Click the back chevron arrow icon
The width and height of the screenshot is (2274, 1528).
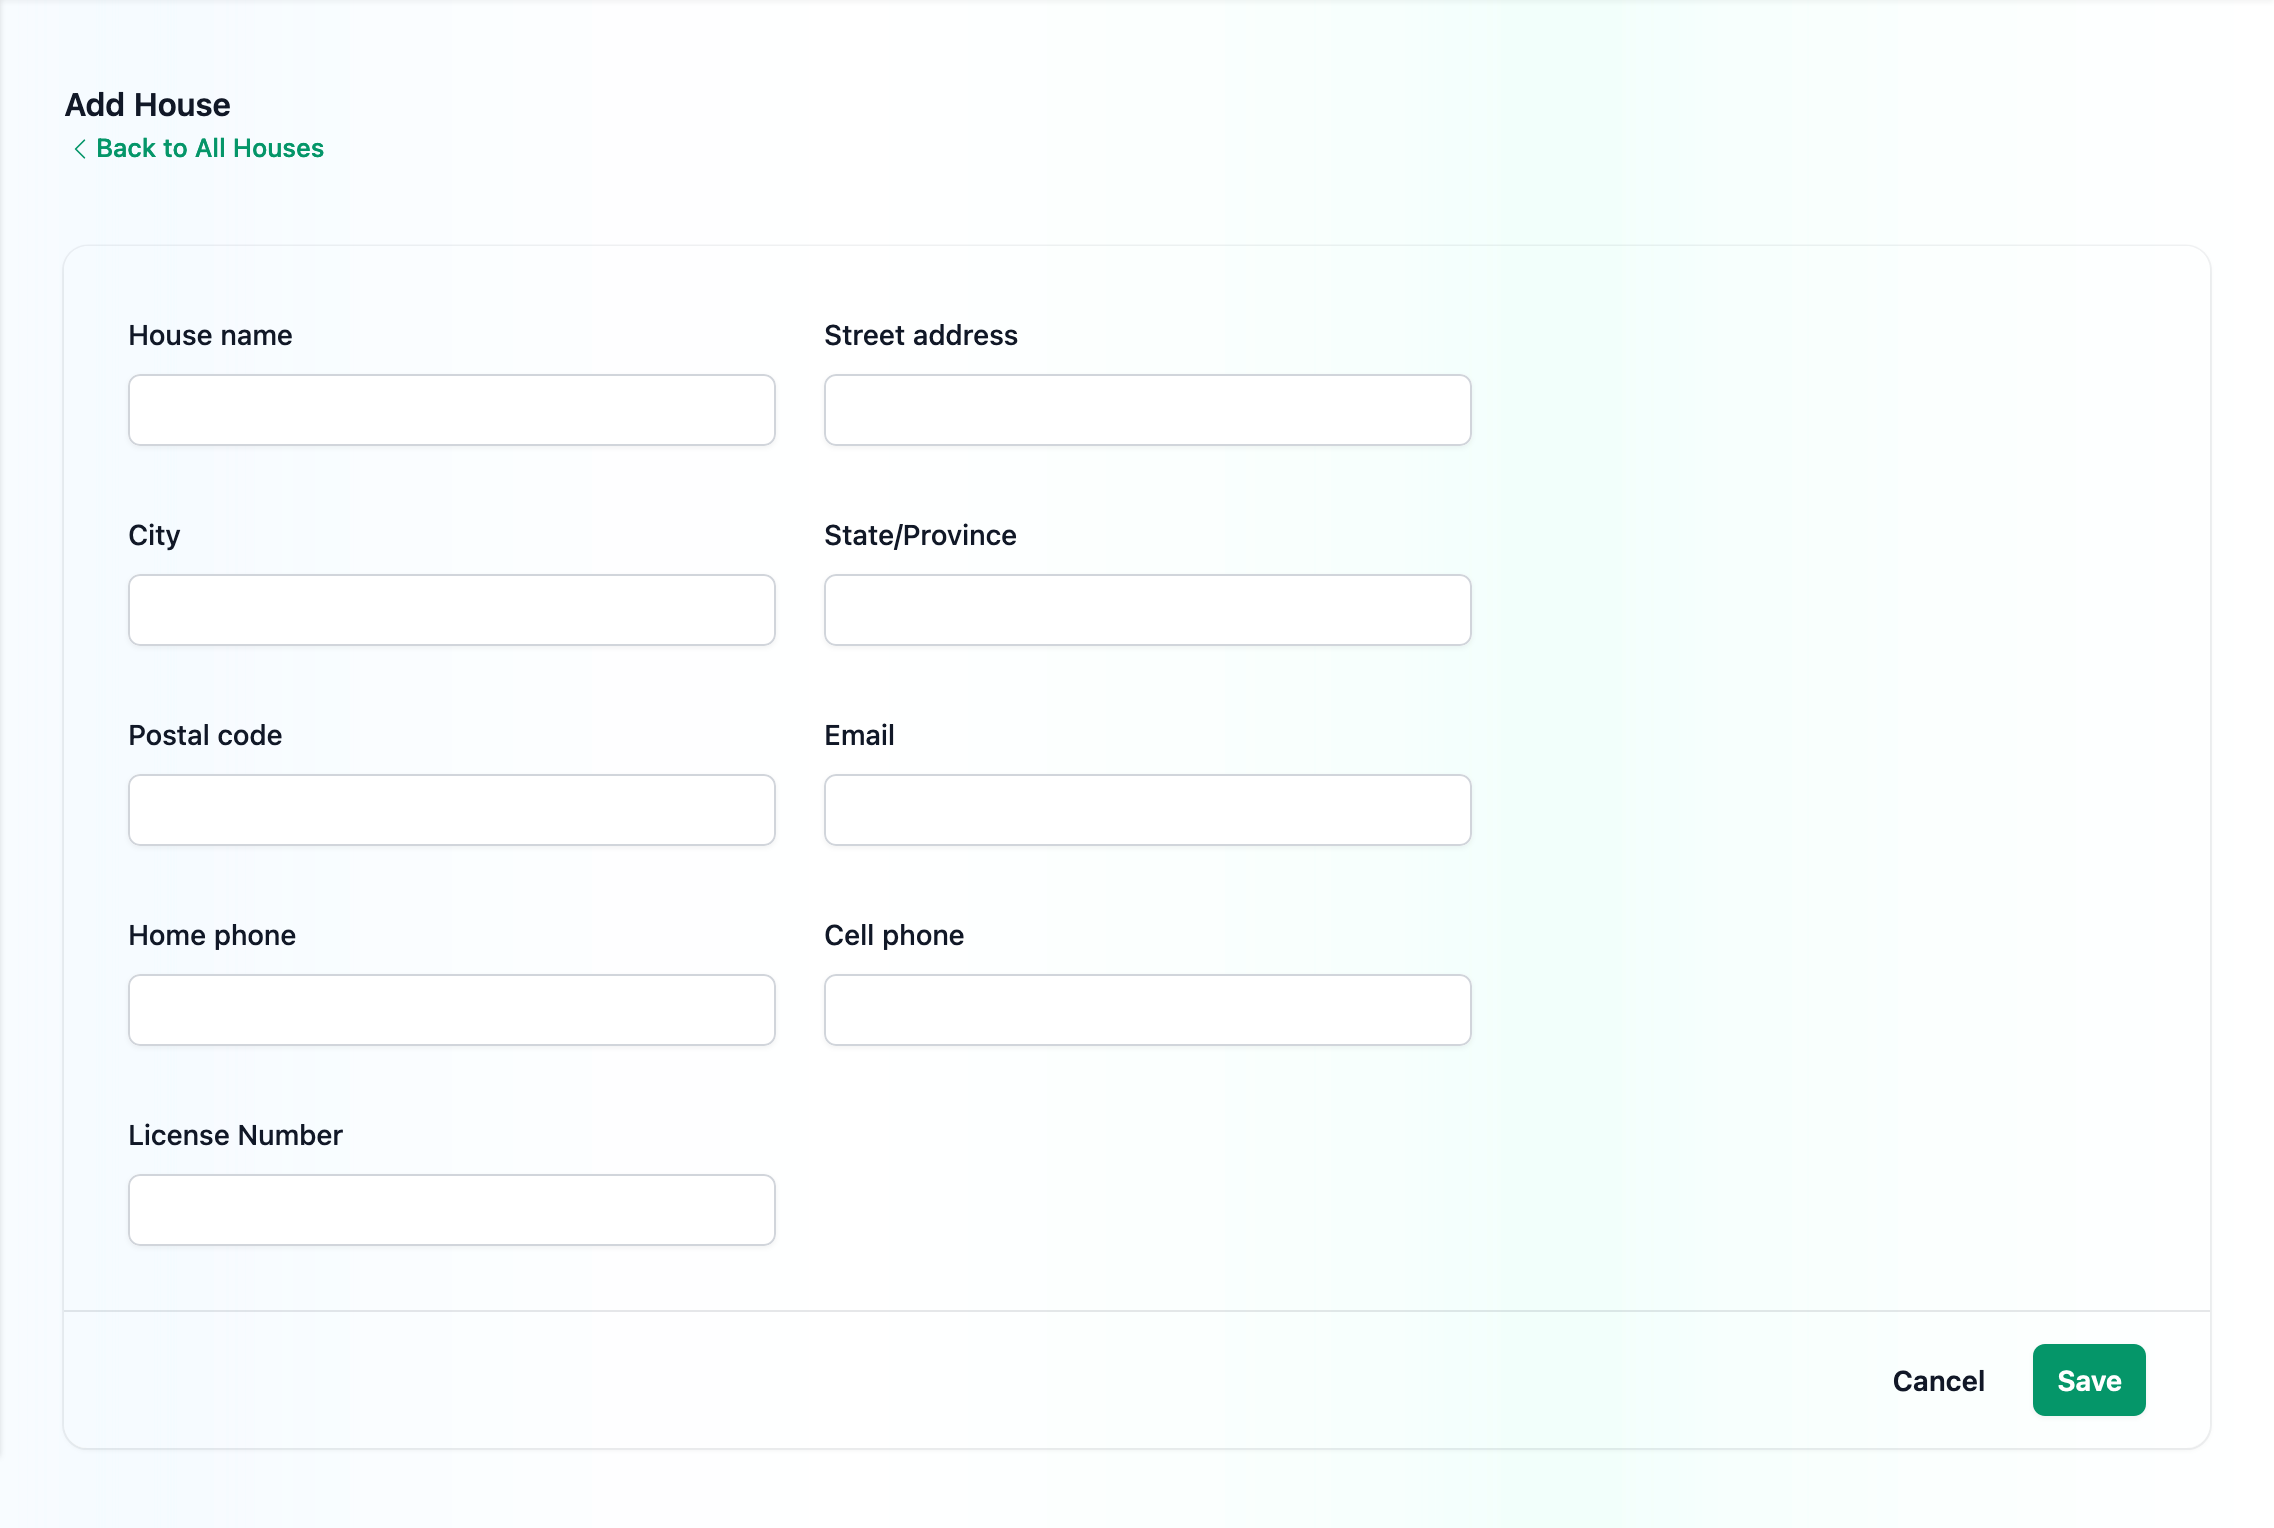pos(80,149)
